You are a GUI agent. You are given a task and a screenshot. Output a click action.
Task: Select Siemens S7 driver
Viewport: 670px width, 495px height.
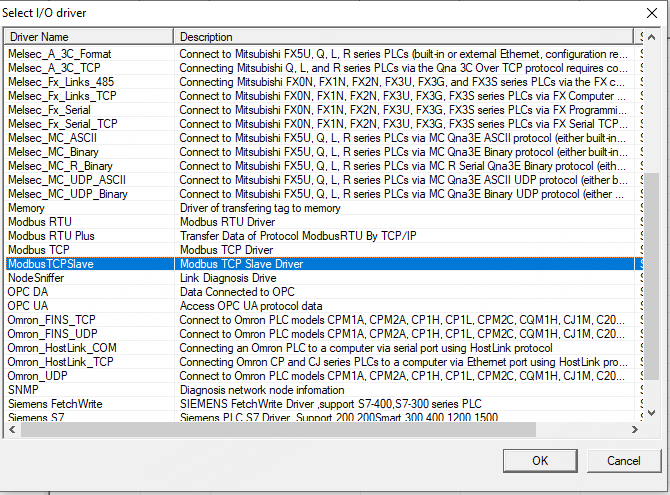36,417
